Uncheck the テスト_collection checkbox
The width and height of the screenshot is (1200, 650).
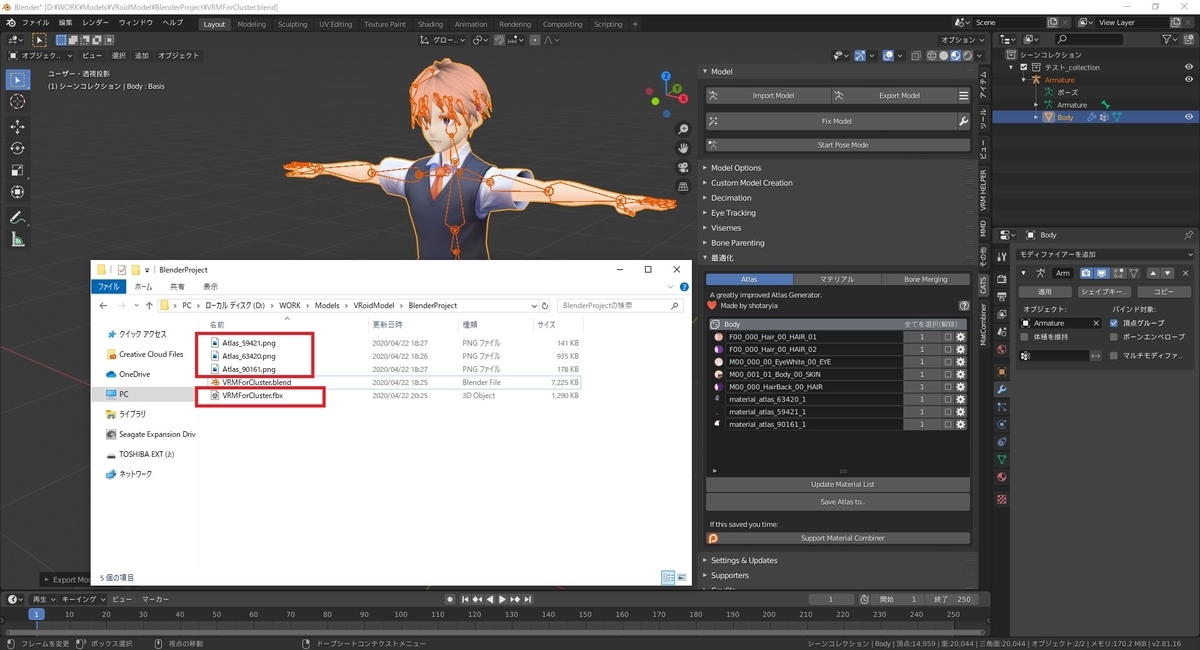click(1024, 67)
